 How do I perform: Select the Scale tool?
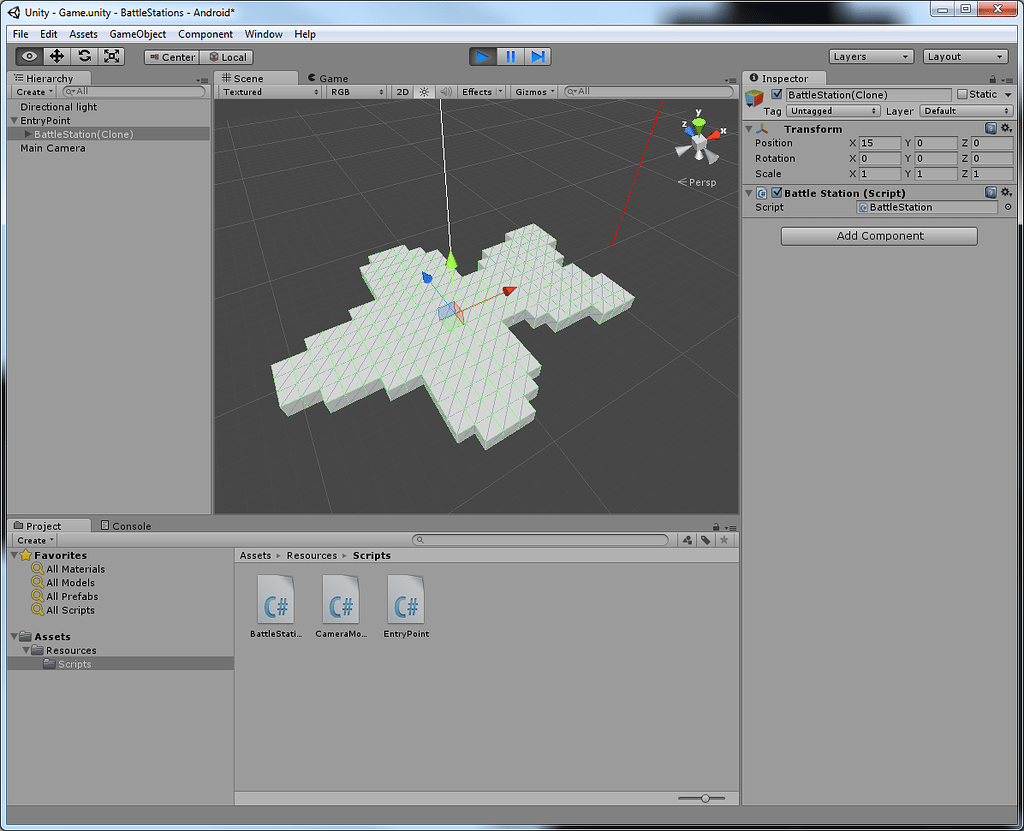coord(111,57)
